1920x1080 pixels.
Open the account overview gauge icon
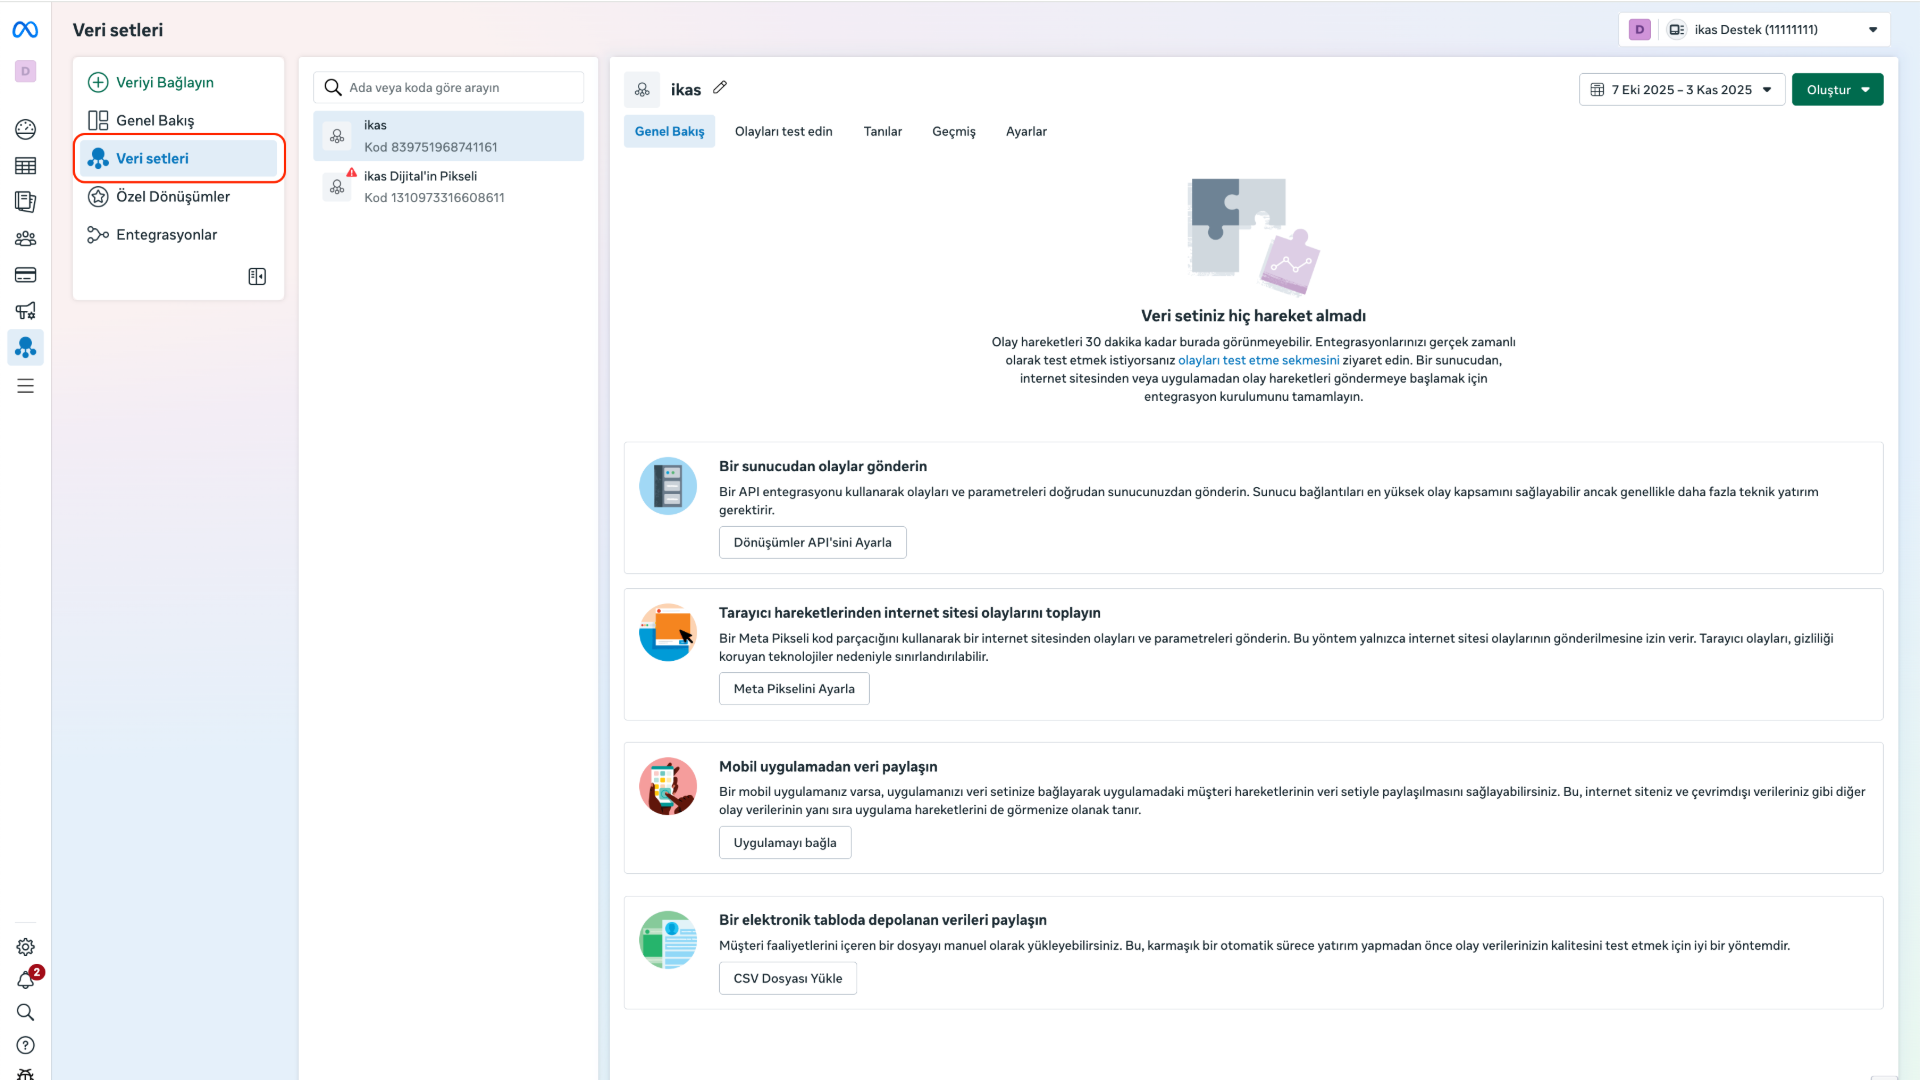[26, 129]
